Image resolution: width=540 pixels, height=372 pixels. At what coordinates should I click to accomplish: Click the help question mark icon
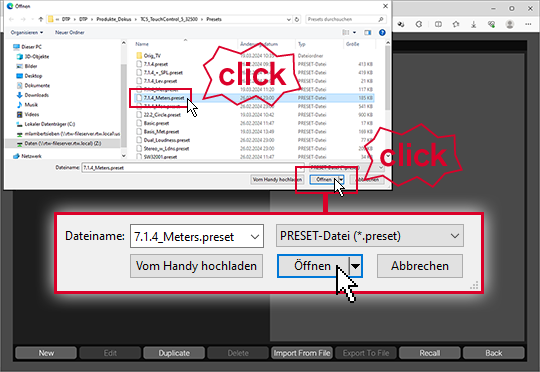pos(382,32)
